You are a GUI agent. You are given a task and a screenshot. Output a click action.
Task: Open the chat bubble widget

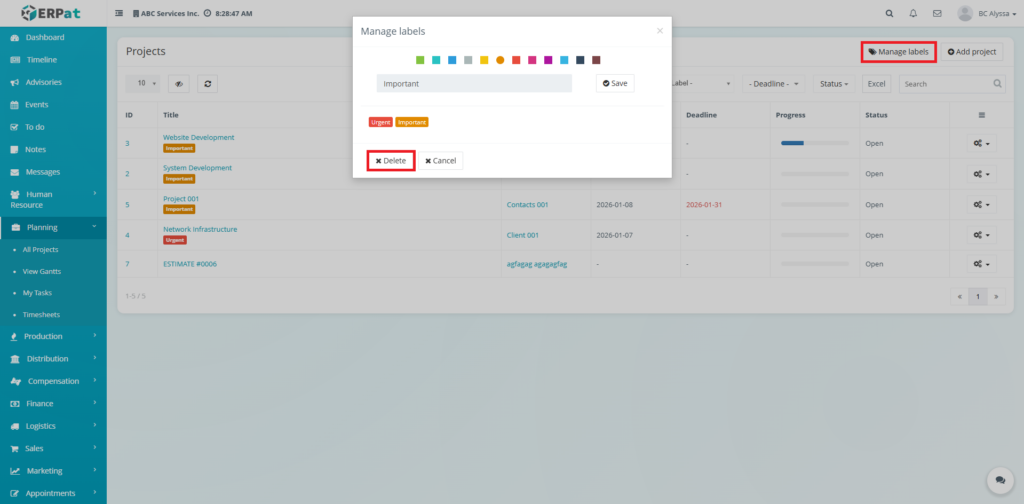(1000, 480)
